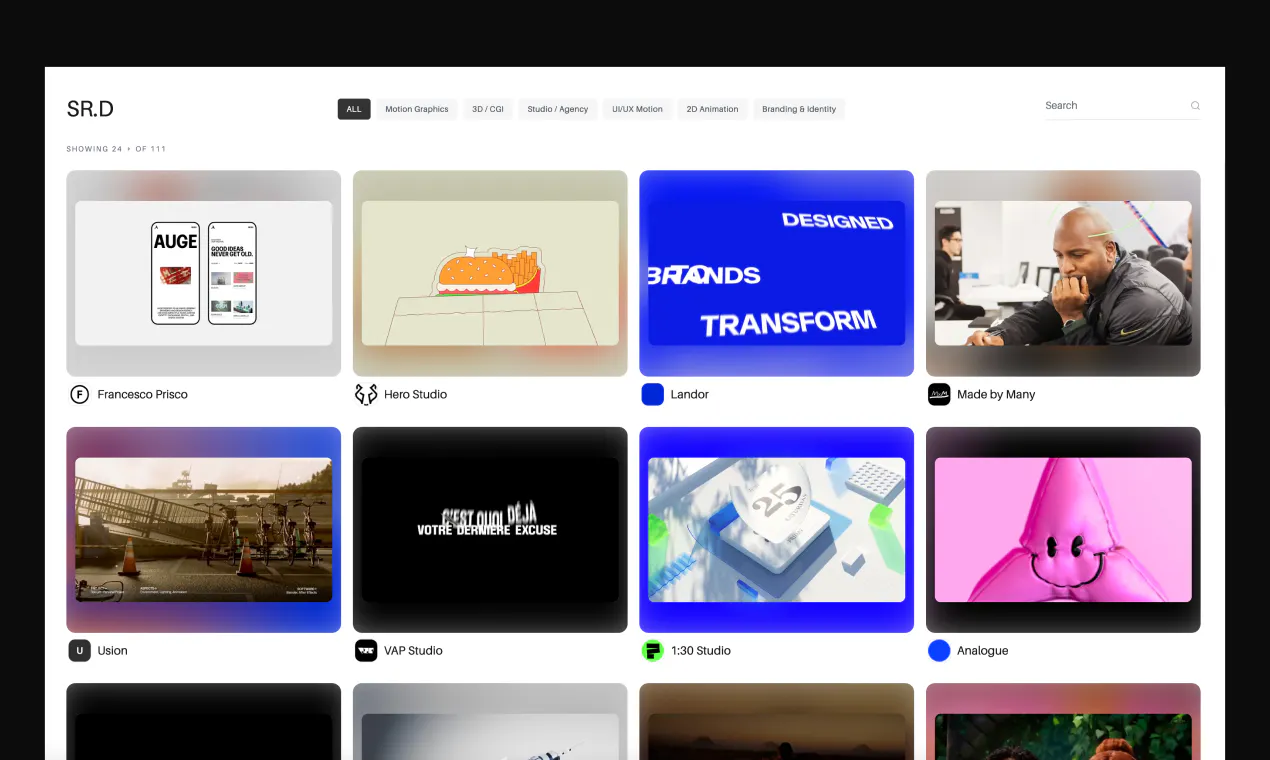Open the pink smiling star thumbnail
Screen dimensions: 1270x760
pos(1063,530)
